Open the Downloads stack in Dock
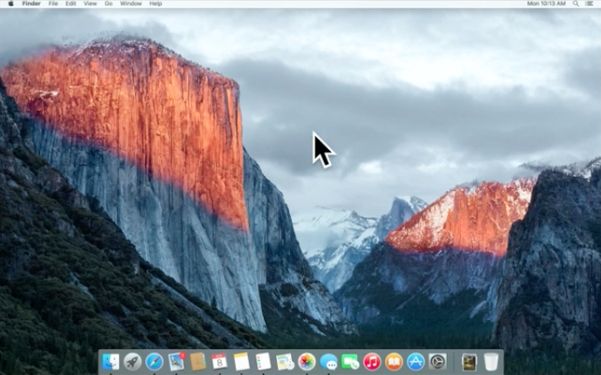 (x=470, y=362)
